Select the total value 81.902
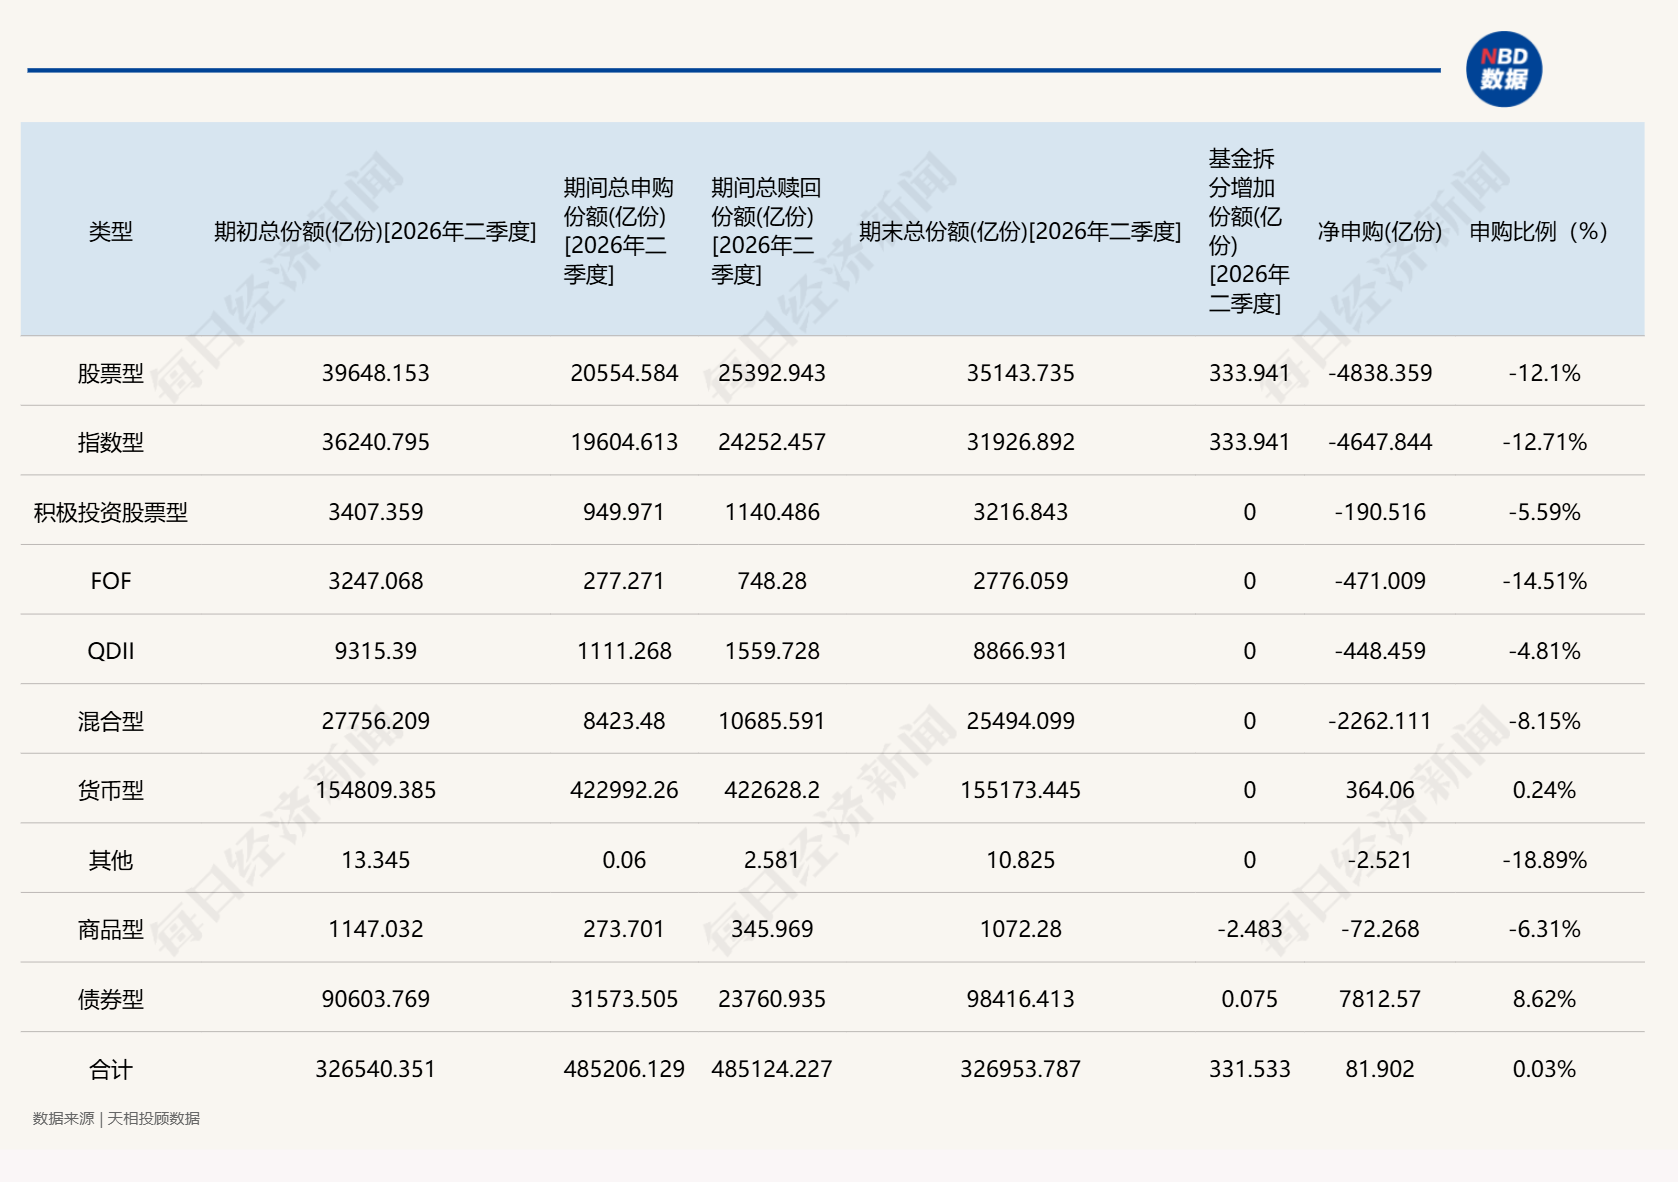Image resolution: width=1678 pixels, height=1182 pixels. 1380,1069
